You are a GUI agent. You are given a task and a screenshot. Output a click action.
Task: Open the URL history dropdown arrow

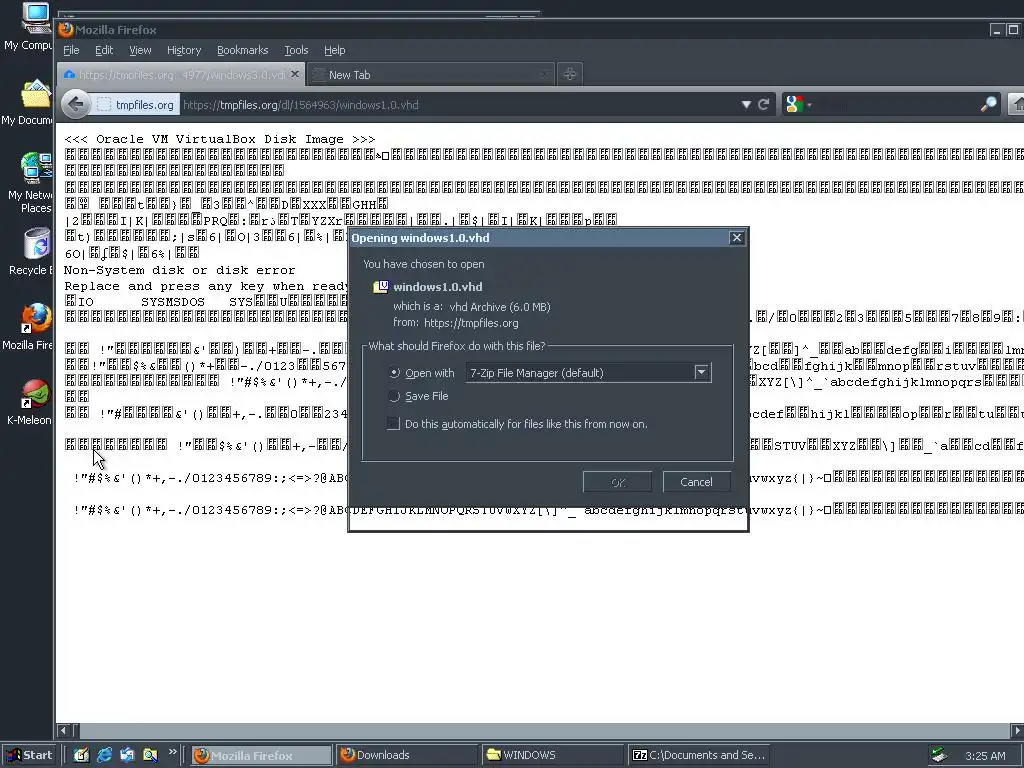746,104
